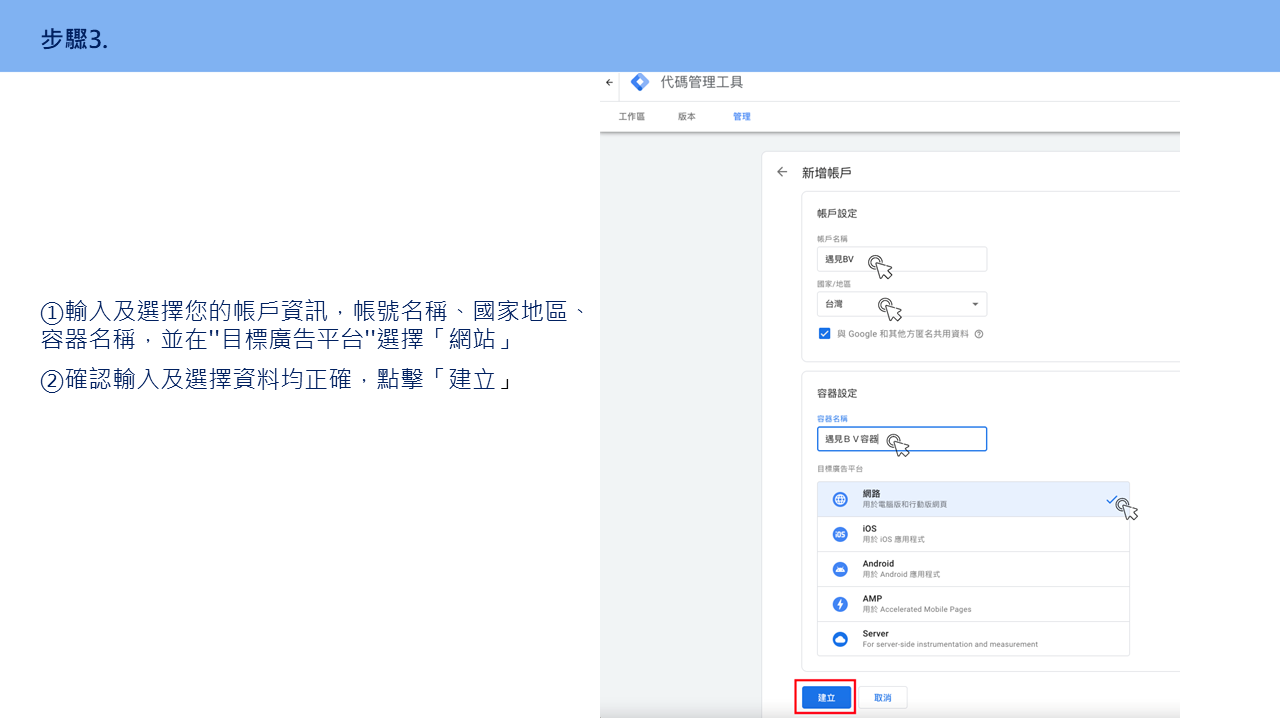Go back using the arrow beside 新增帳戶
The height and width of the screenshot is (720, 1280).
(x=782, y=172)
